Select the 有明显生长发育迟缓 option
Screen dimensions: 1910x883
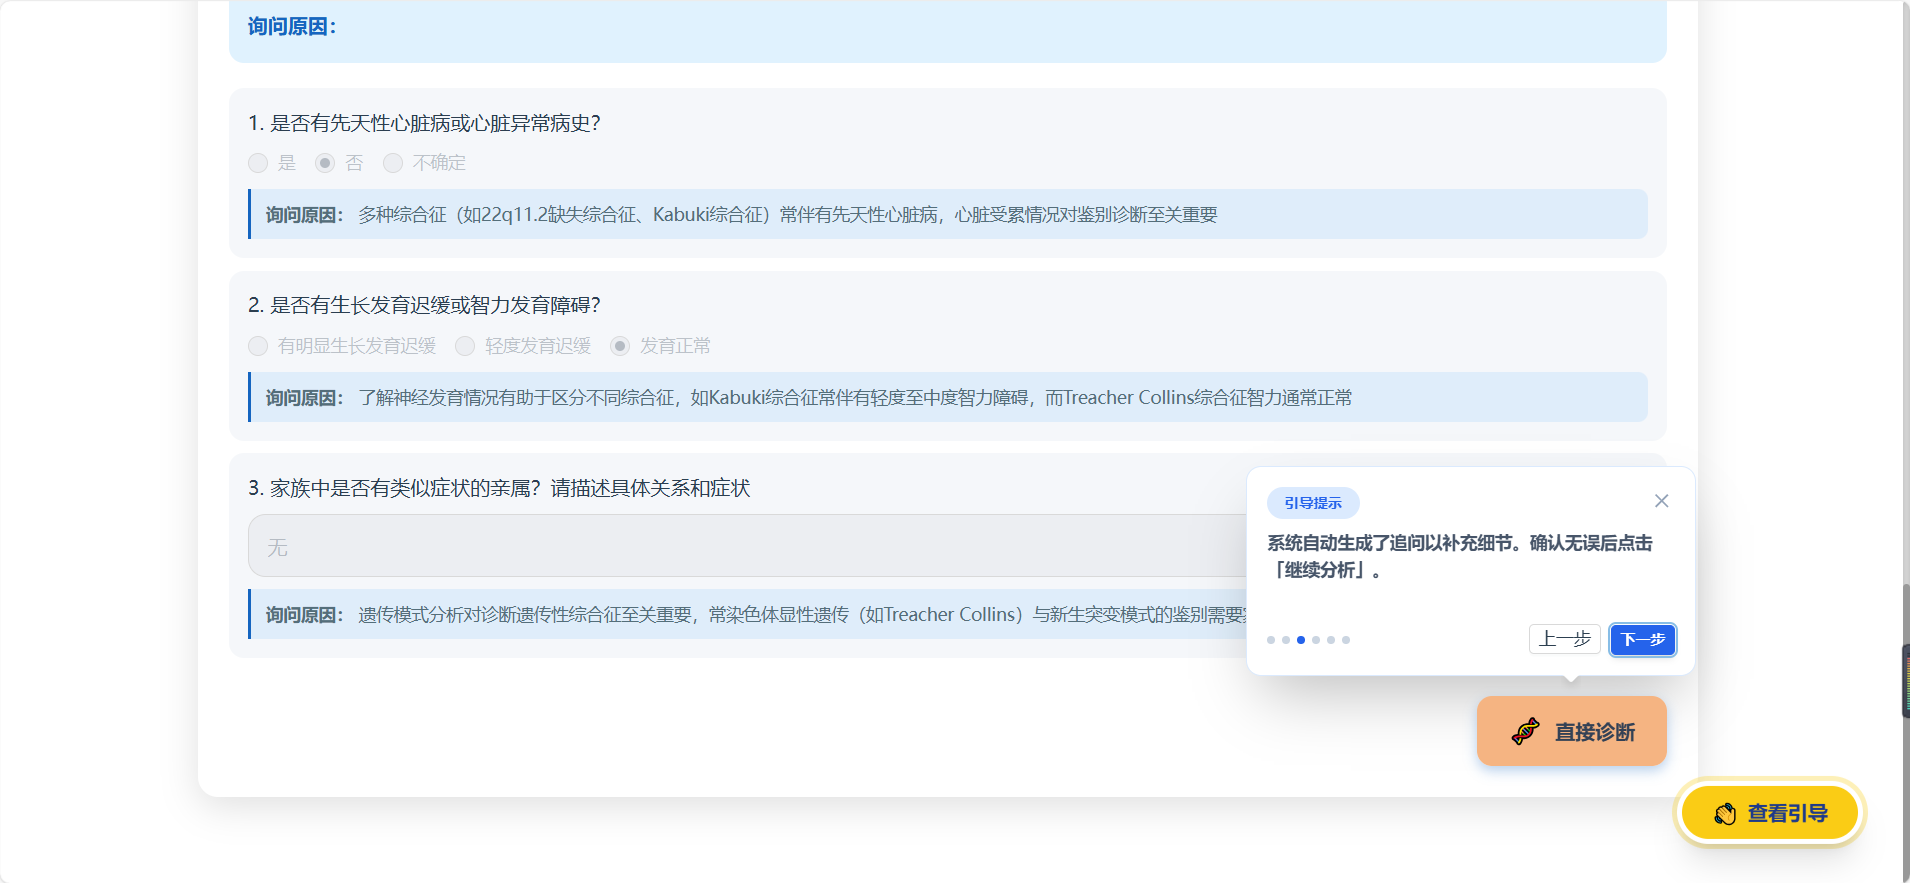point(259,346)
